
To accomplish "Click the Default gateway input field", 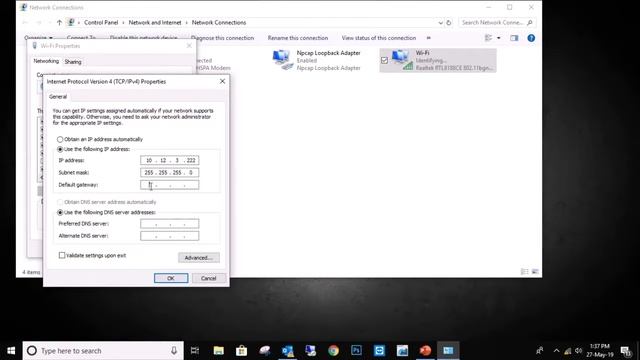I will pyautogui.click(x=169, y=185).
